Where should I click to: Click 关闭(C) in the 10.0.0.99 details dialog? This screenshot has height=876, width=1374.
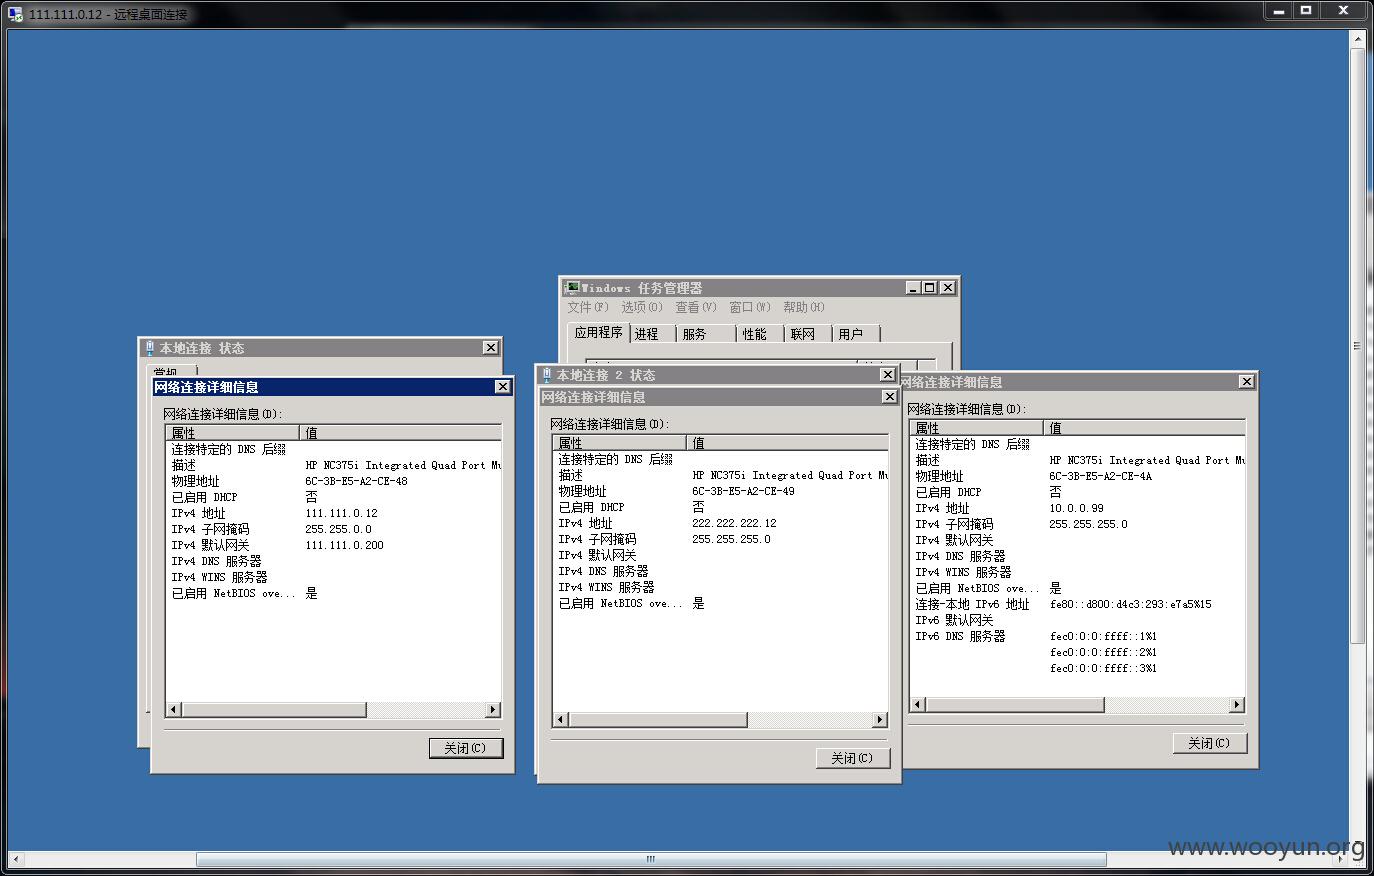coord(1209,743)
